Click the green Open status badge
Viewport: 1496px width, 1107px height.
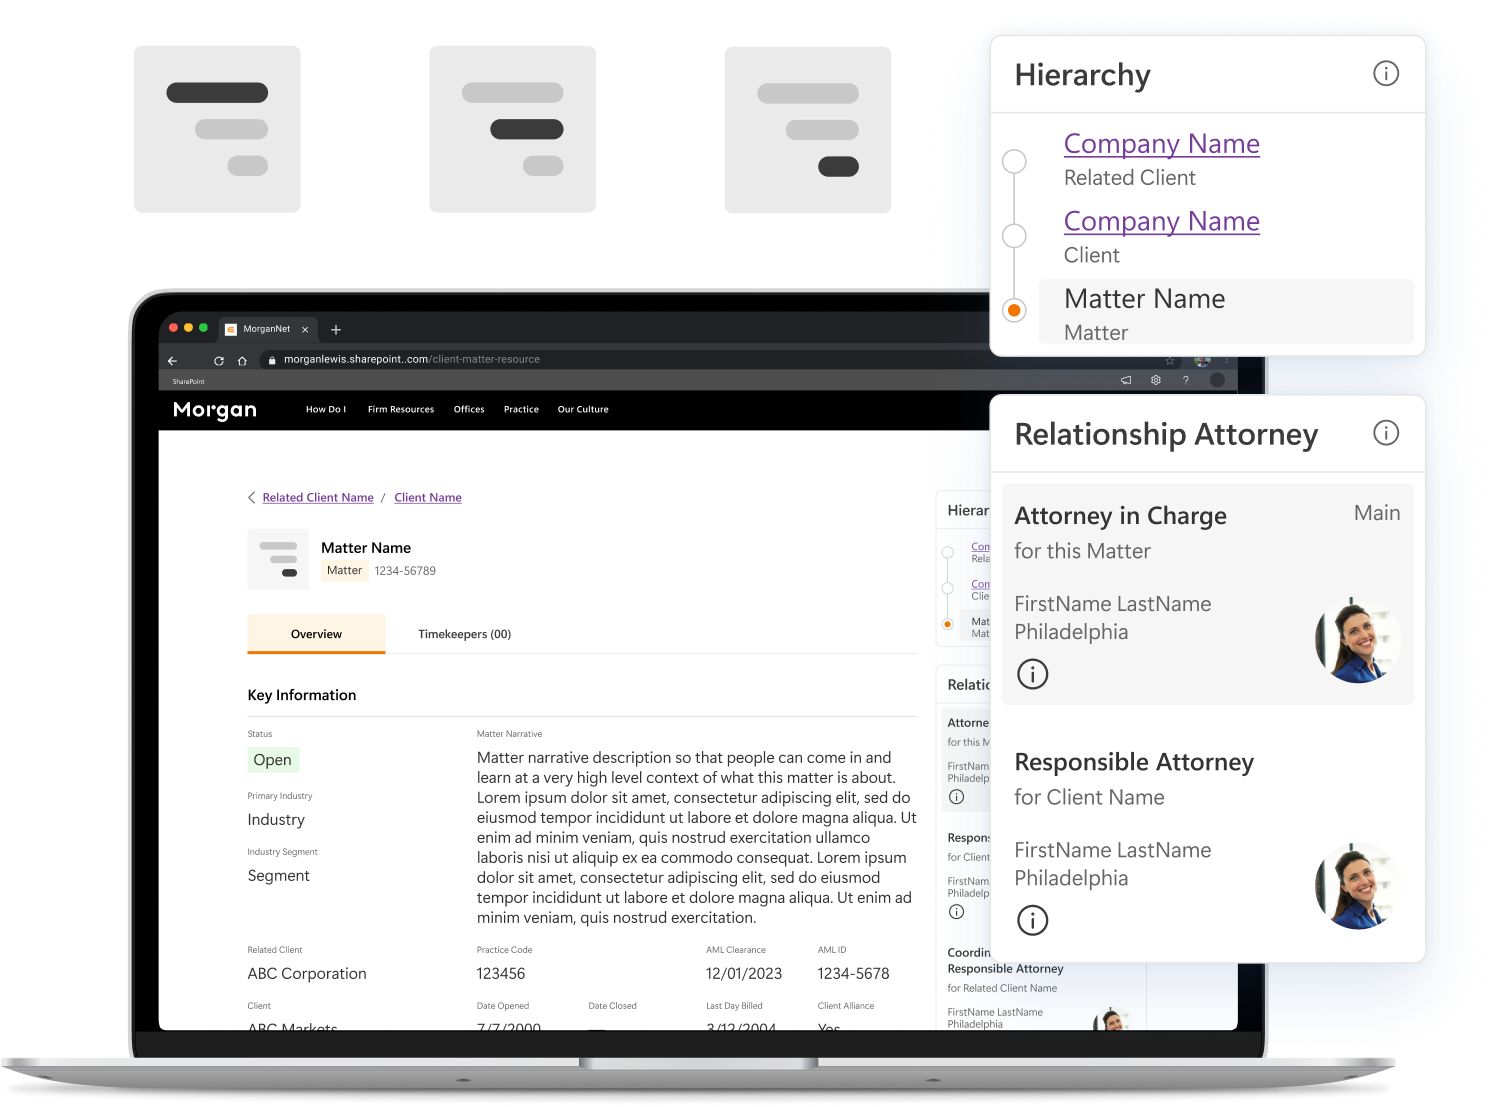pos(272,760)
